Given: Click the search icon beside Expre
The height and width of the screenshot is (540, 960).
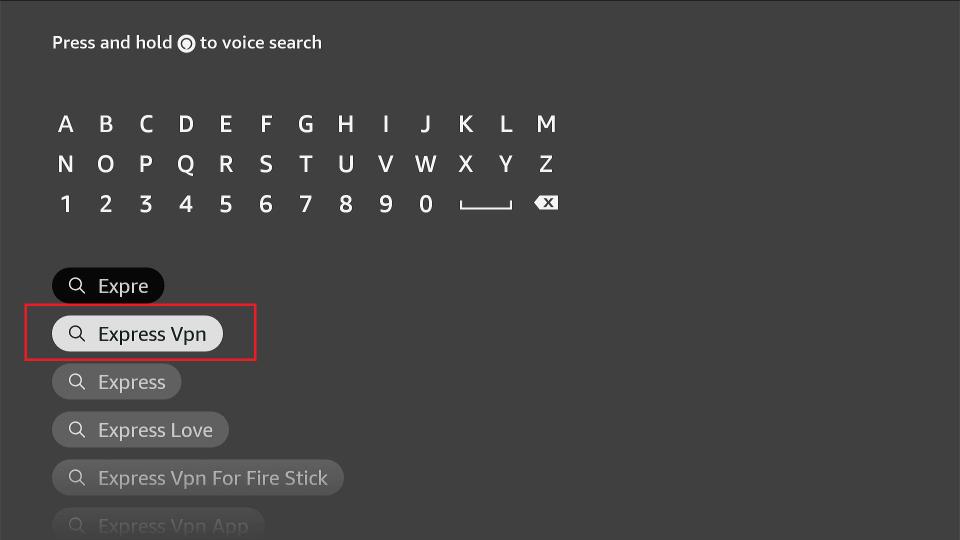Looking at the screenshot, I should (77, 285).
